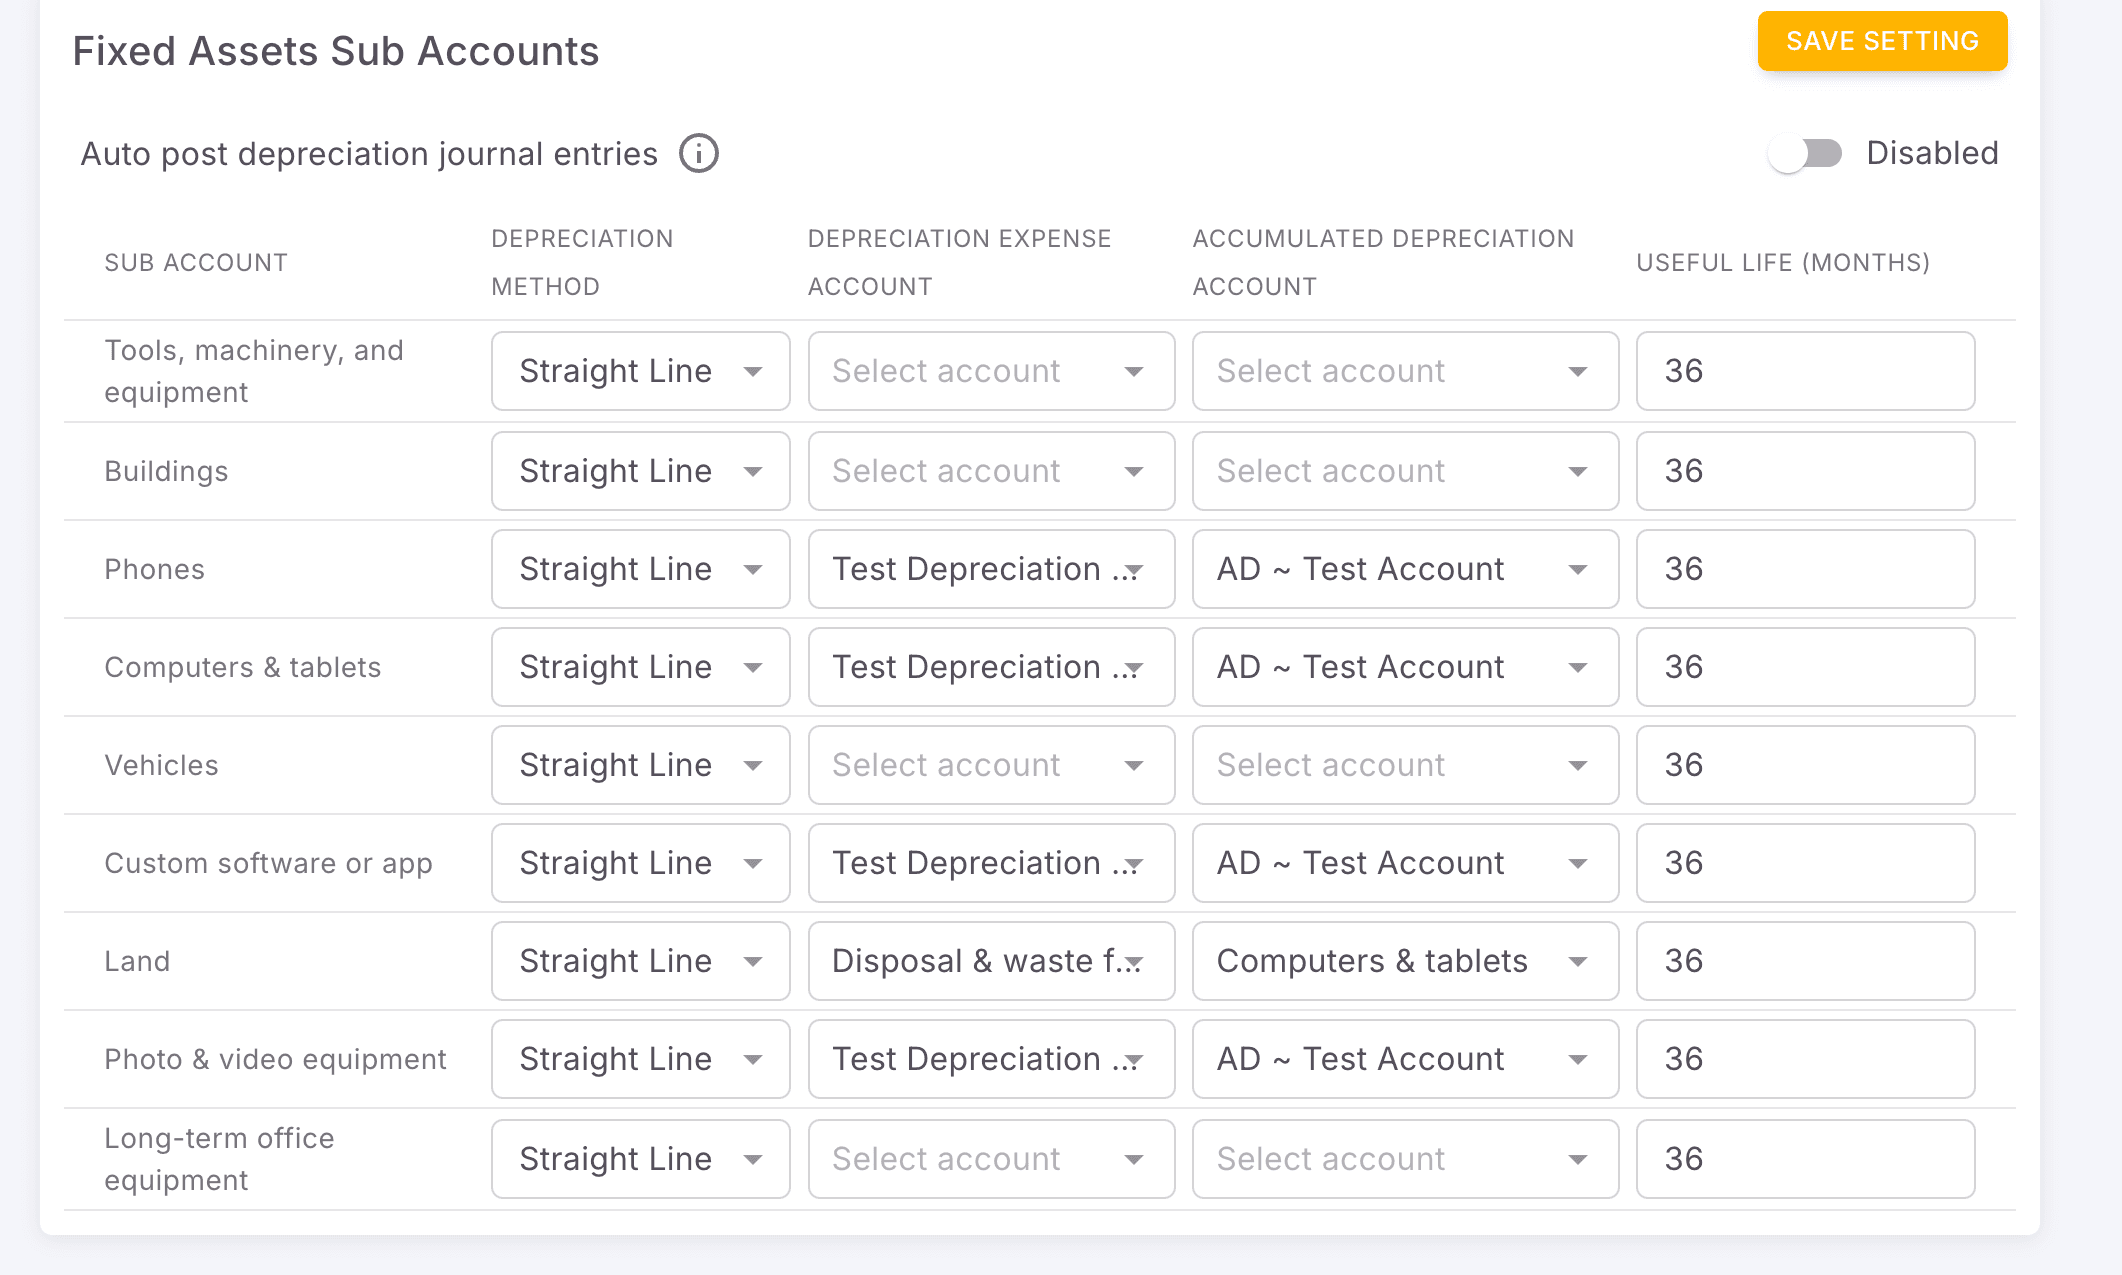Open the AD ~ Test Account dropdown for Photo & video equipment
Screen dimensions: 2122x1275
(x=1404, y=1059)
